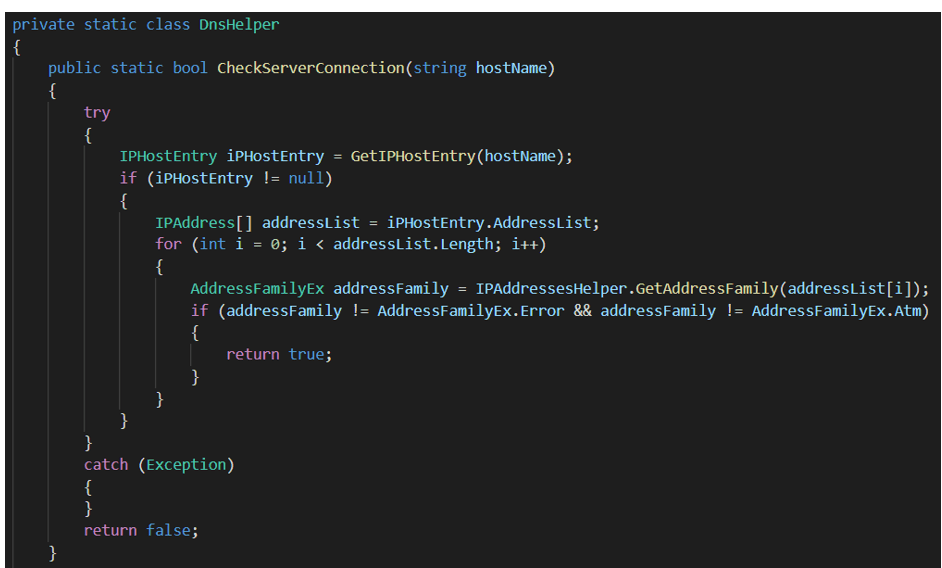Click the AddressFamilyEx type declaration
The height and width of the screenshot is (568, 942).
(x=257, y=289)
